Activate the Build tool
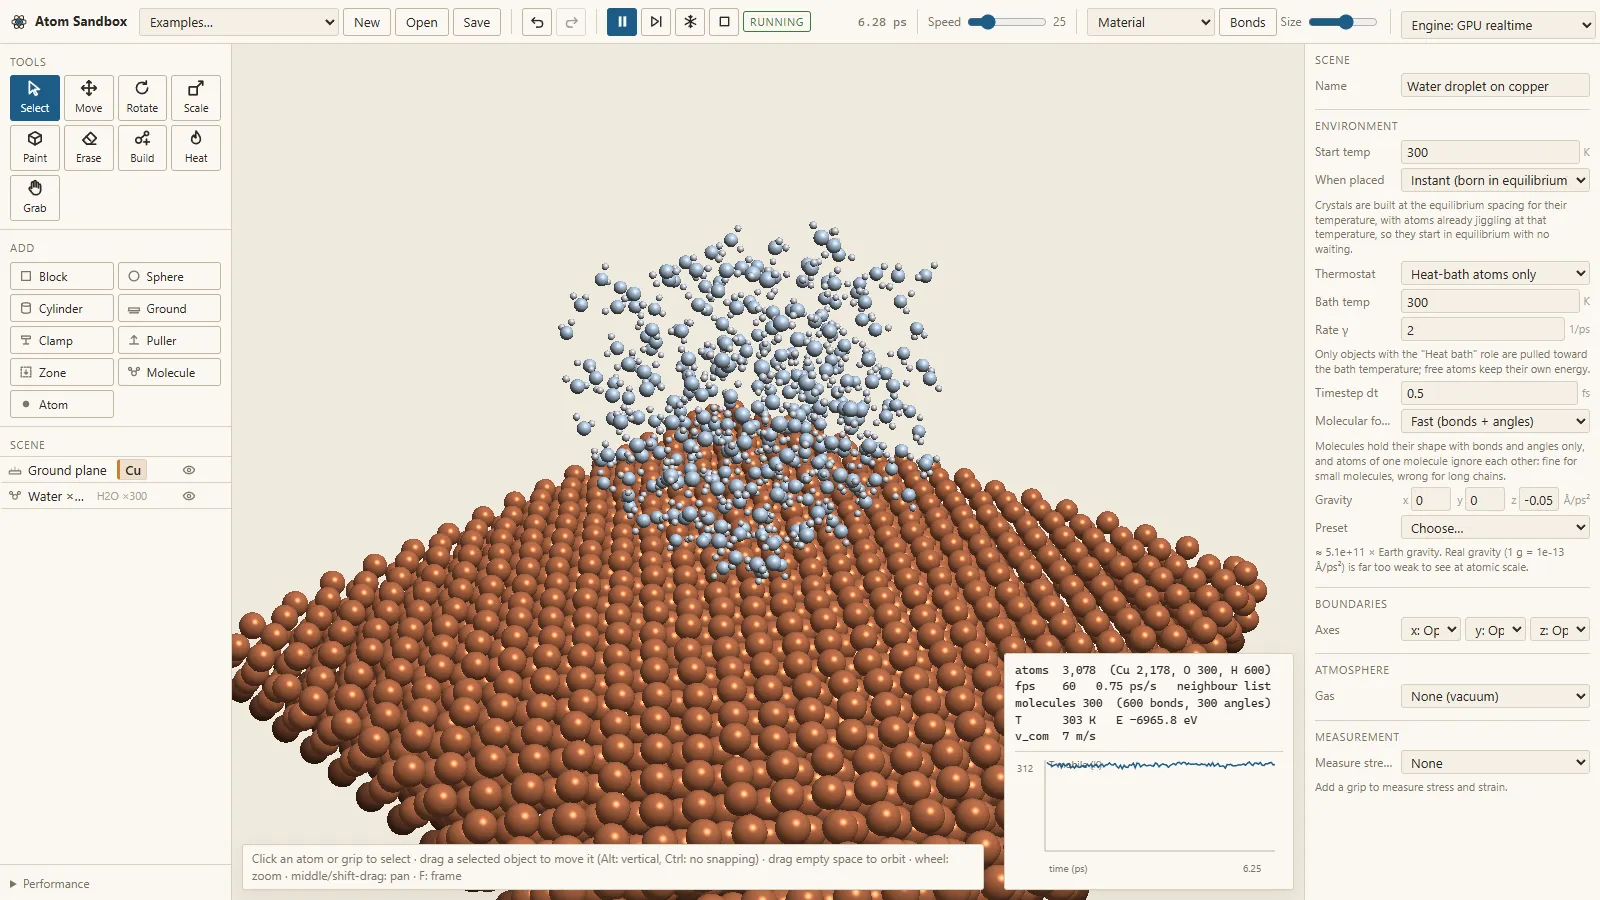The width and height of the screenshot is (1600, 900). [x=142, y=148]
